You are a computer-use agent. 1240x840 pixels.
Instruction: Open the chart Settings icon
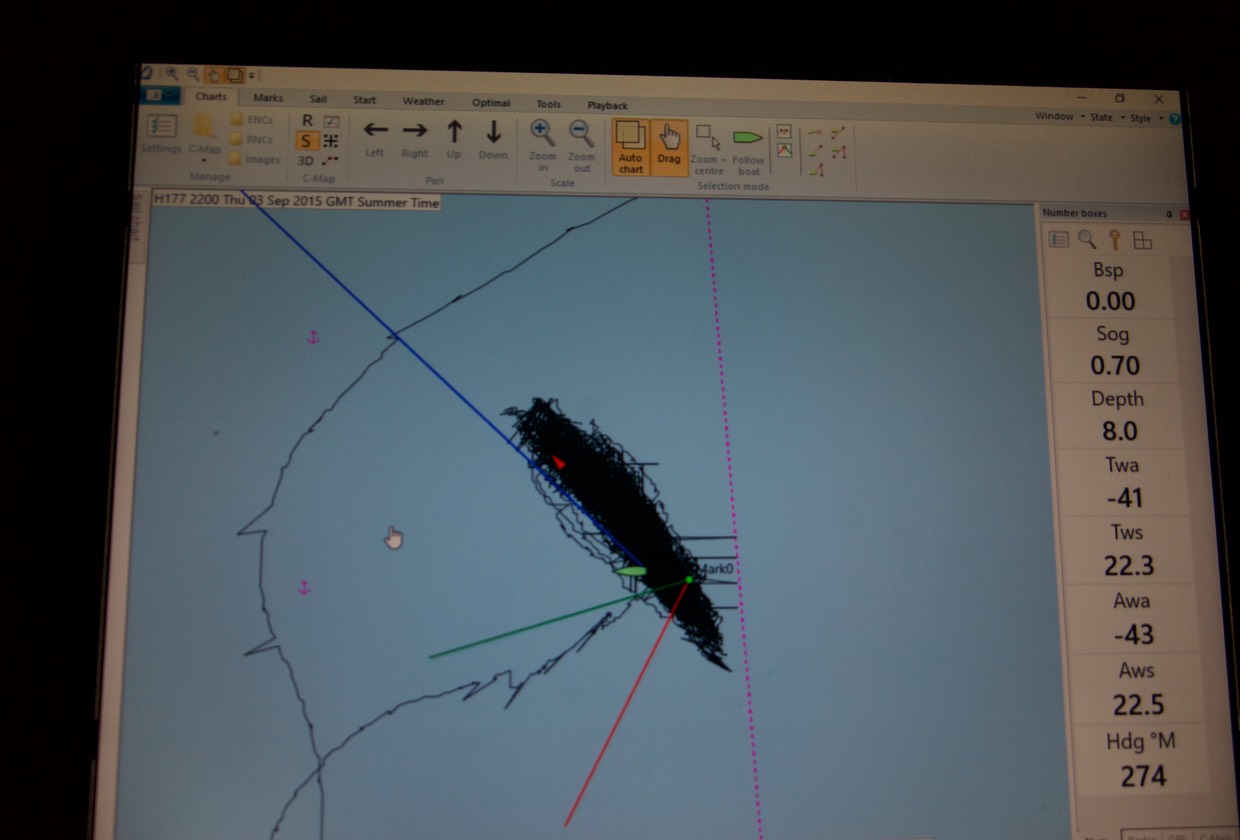point(161,133)
